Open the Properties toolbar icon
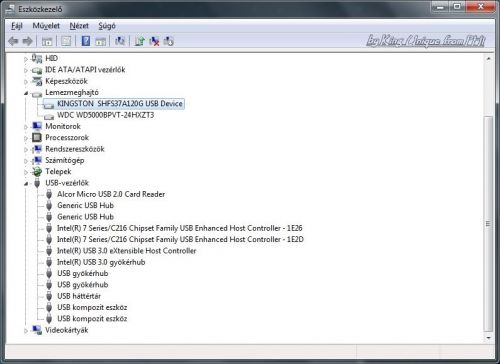Screen dimensions: 500x364 click(66, 41)
